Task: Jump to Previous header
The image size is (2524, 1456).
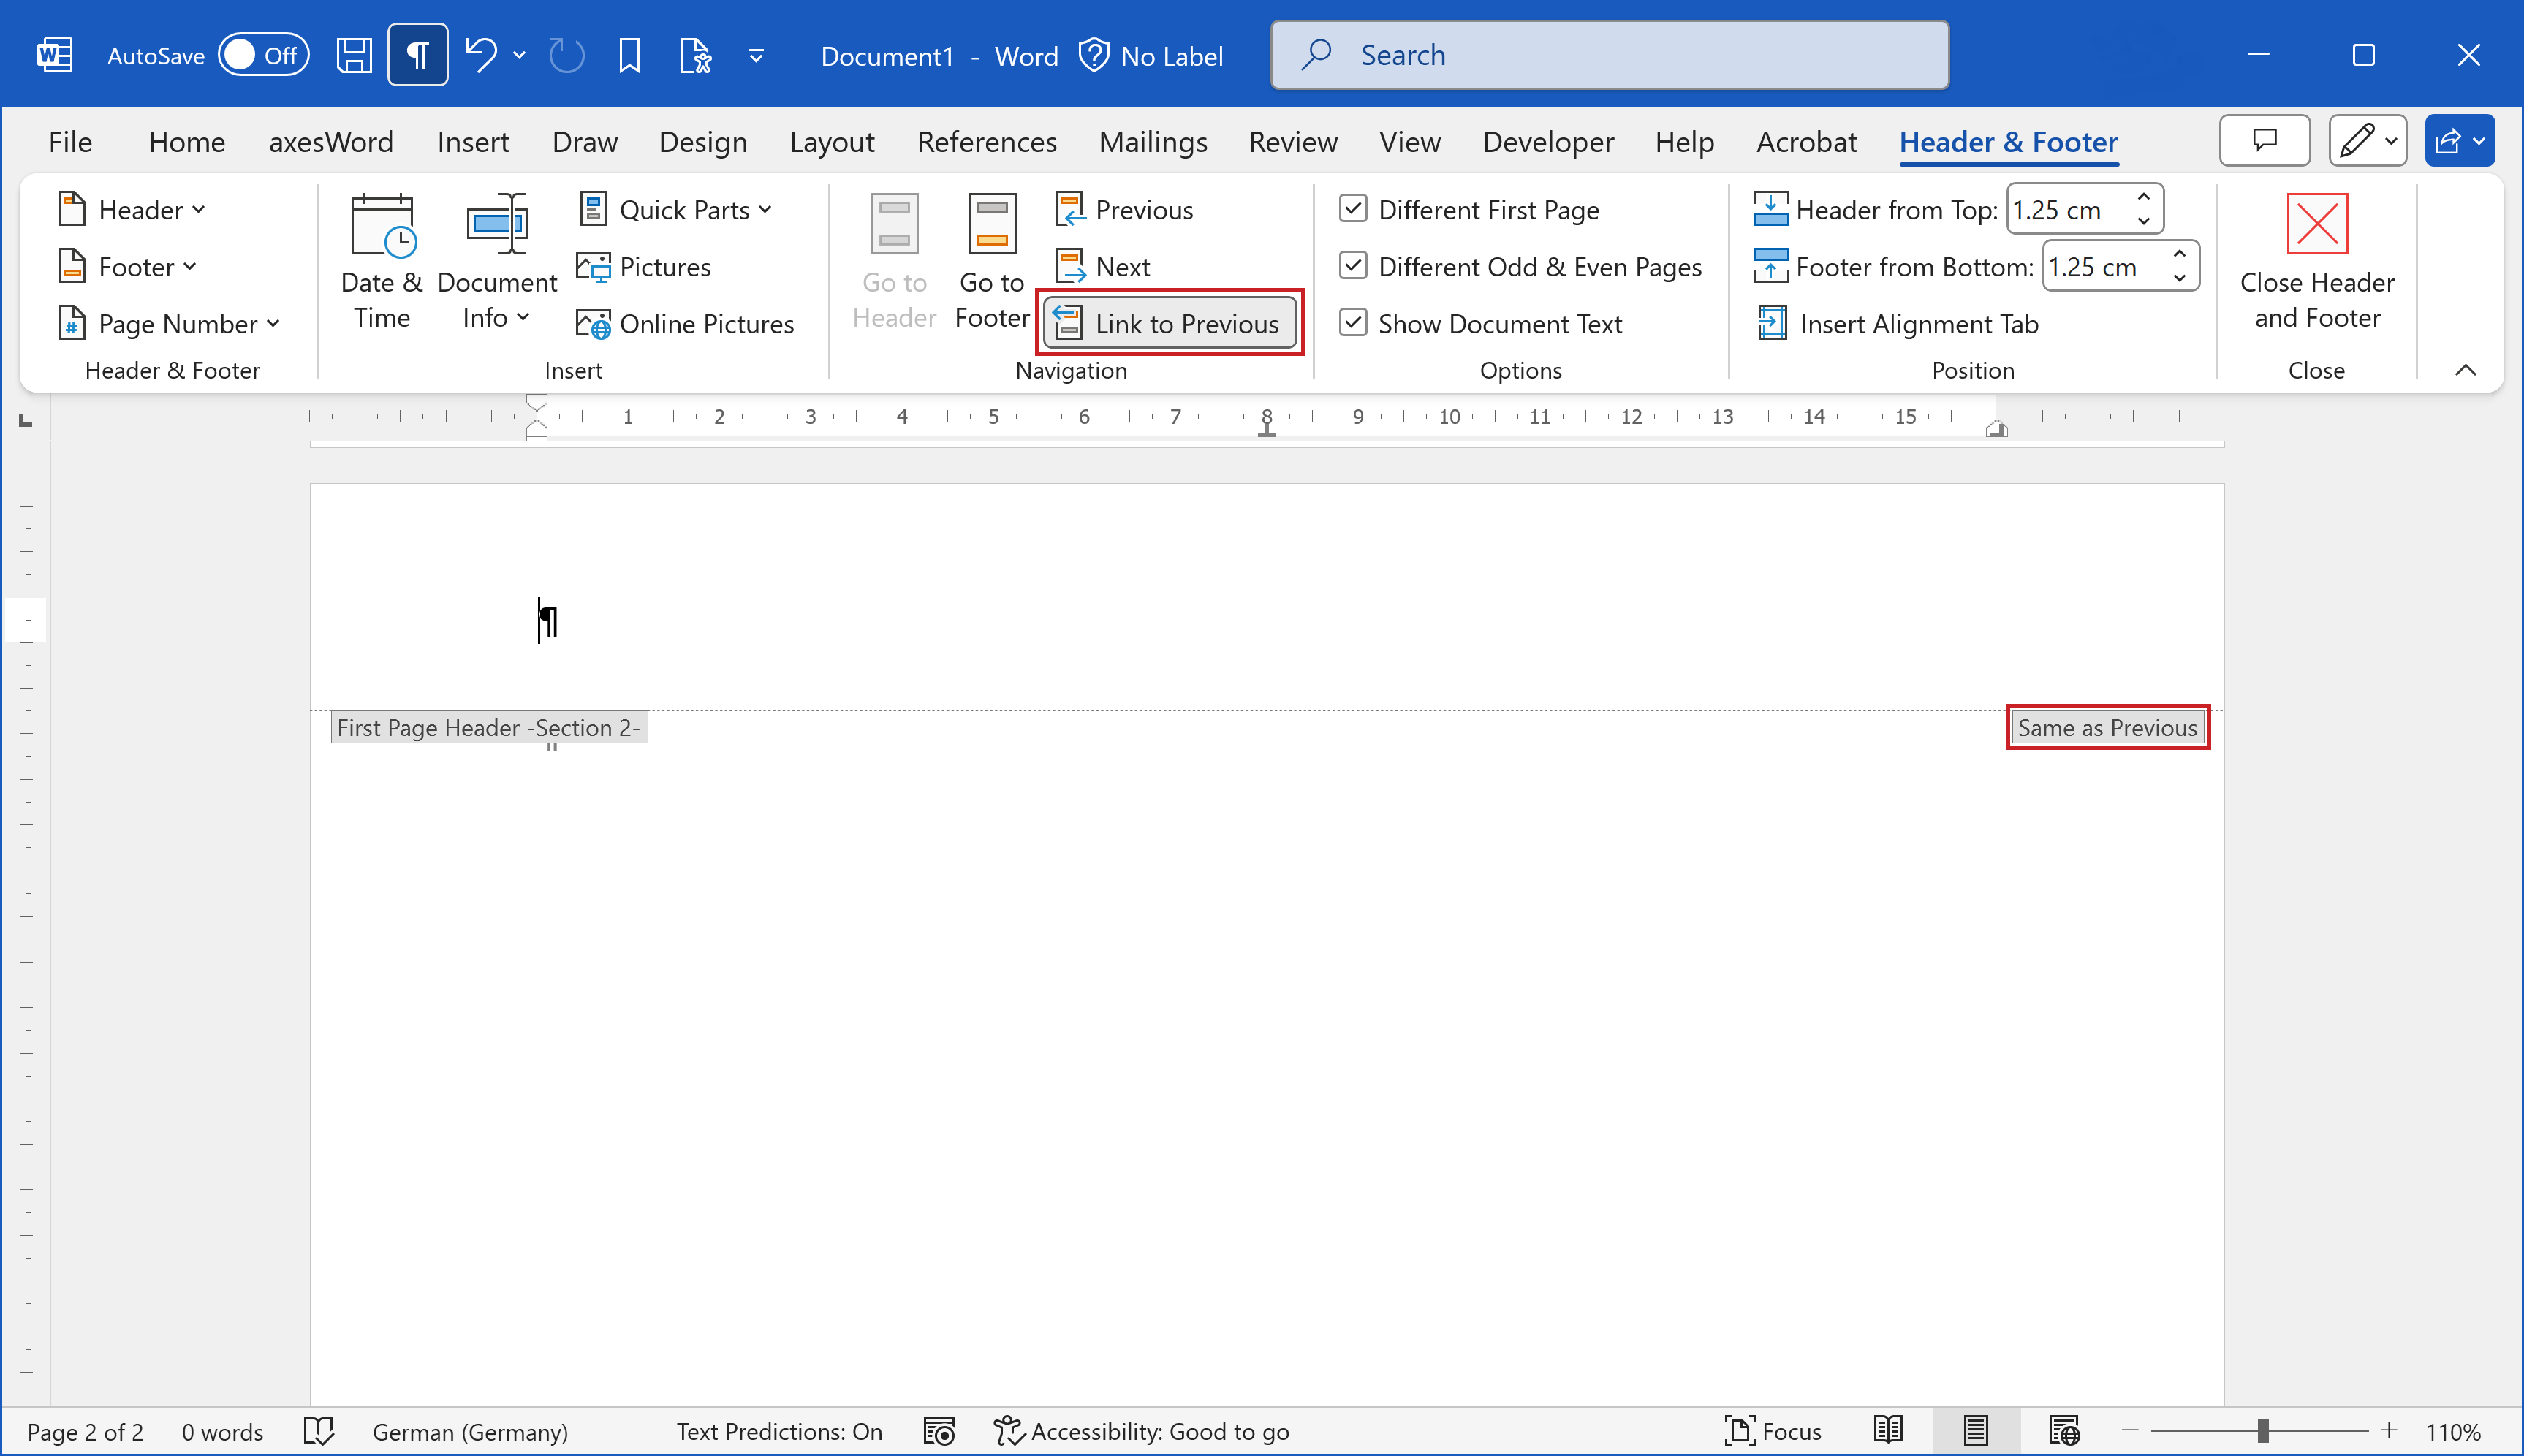Action: pyautogui.click(x=1125, y=210)
